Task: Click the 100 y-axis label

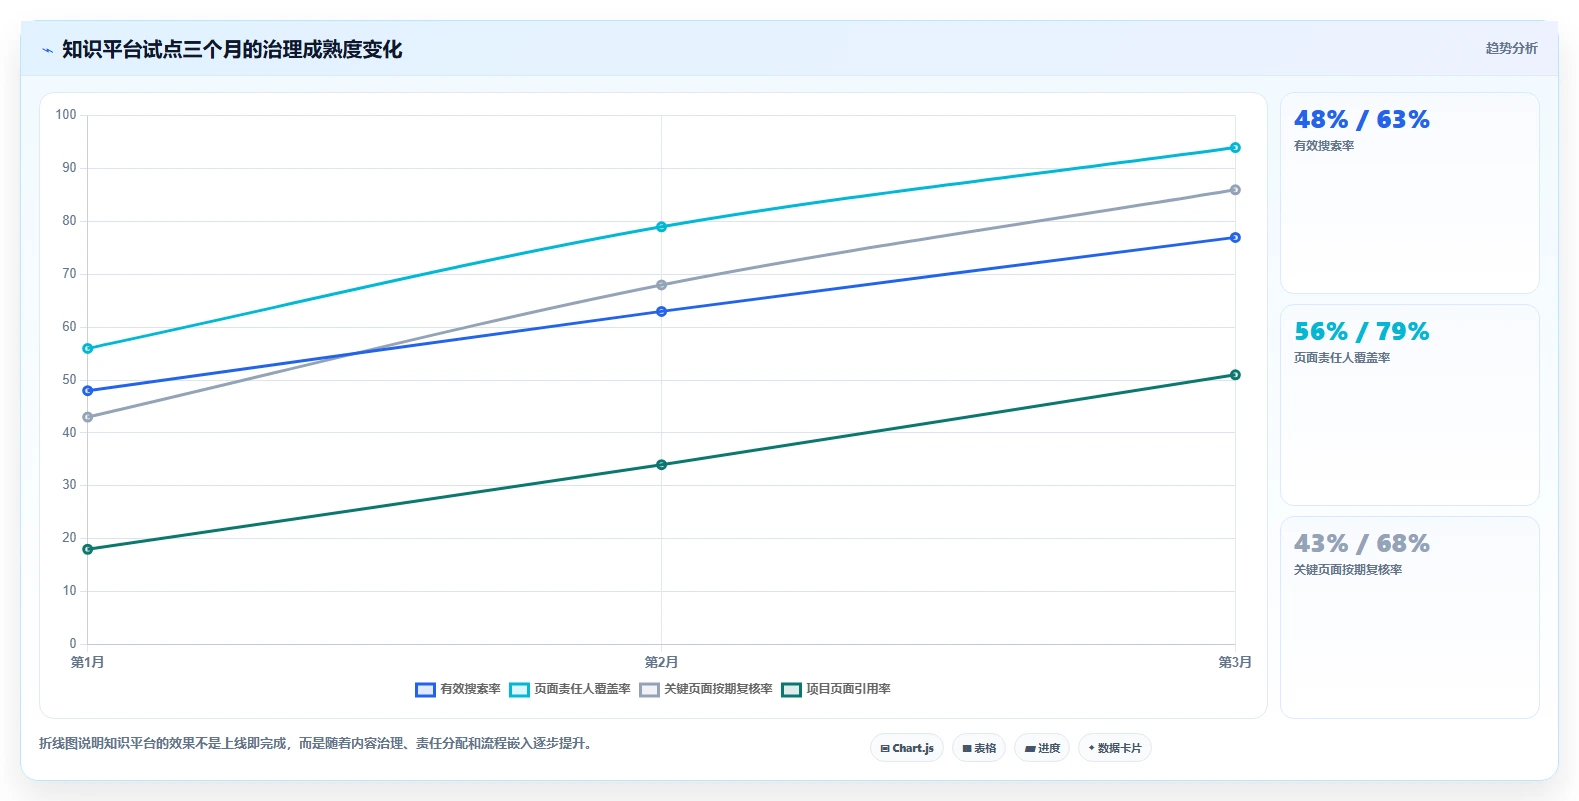Action: tap(66, 115)
